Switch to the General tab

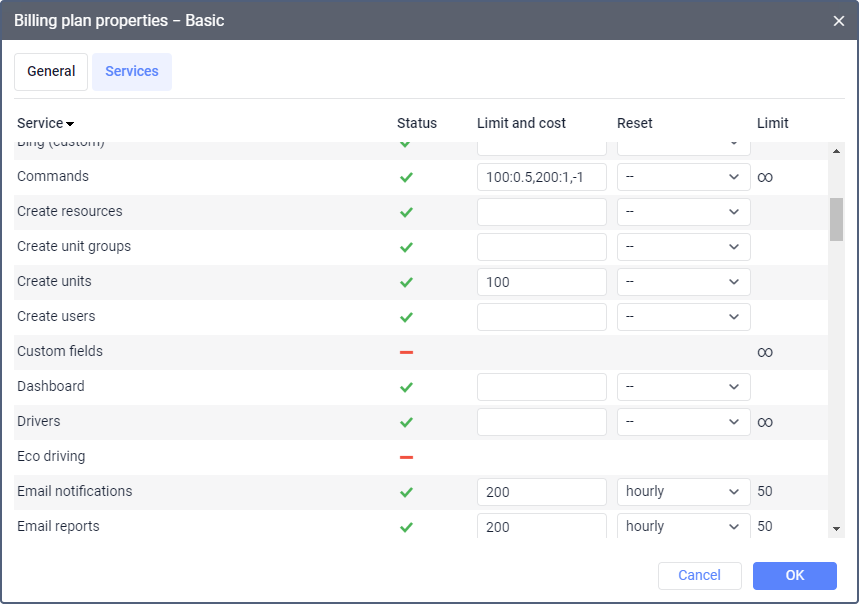tap(51, 72)
